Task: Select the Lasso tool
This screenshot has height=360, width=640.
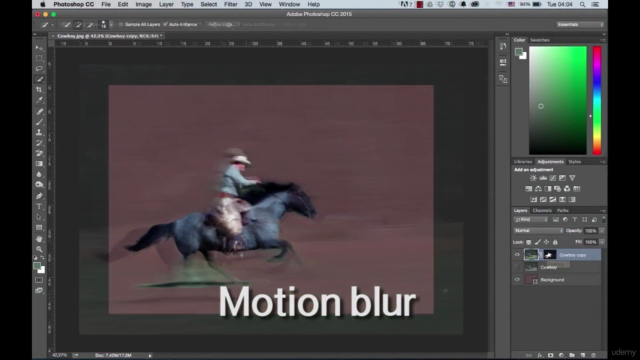Action: 39,69
